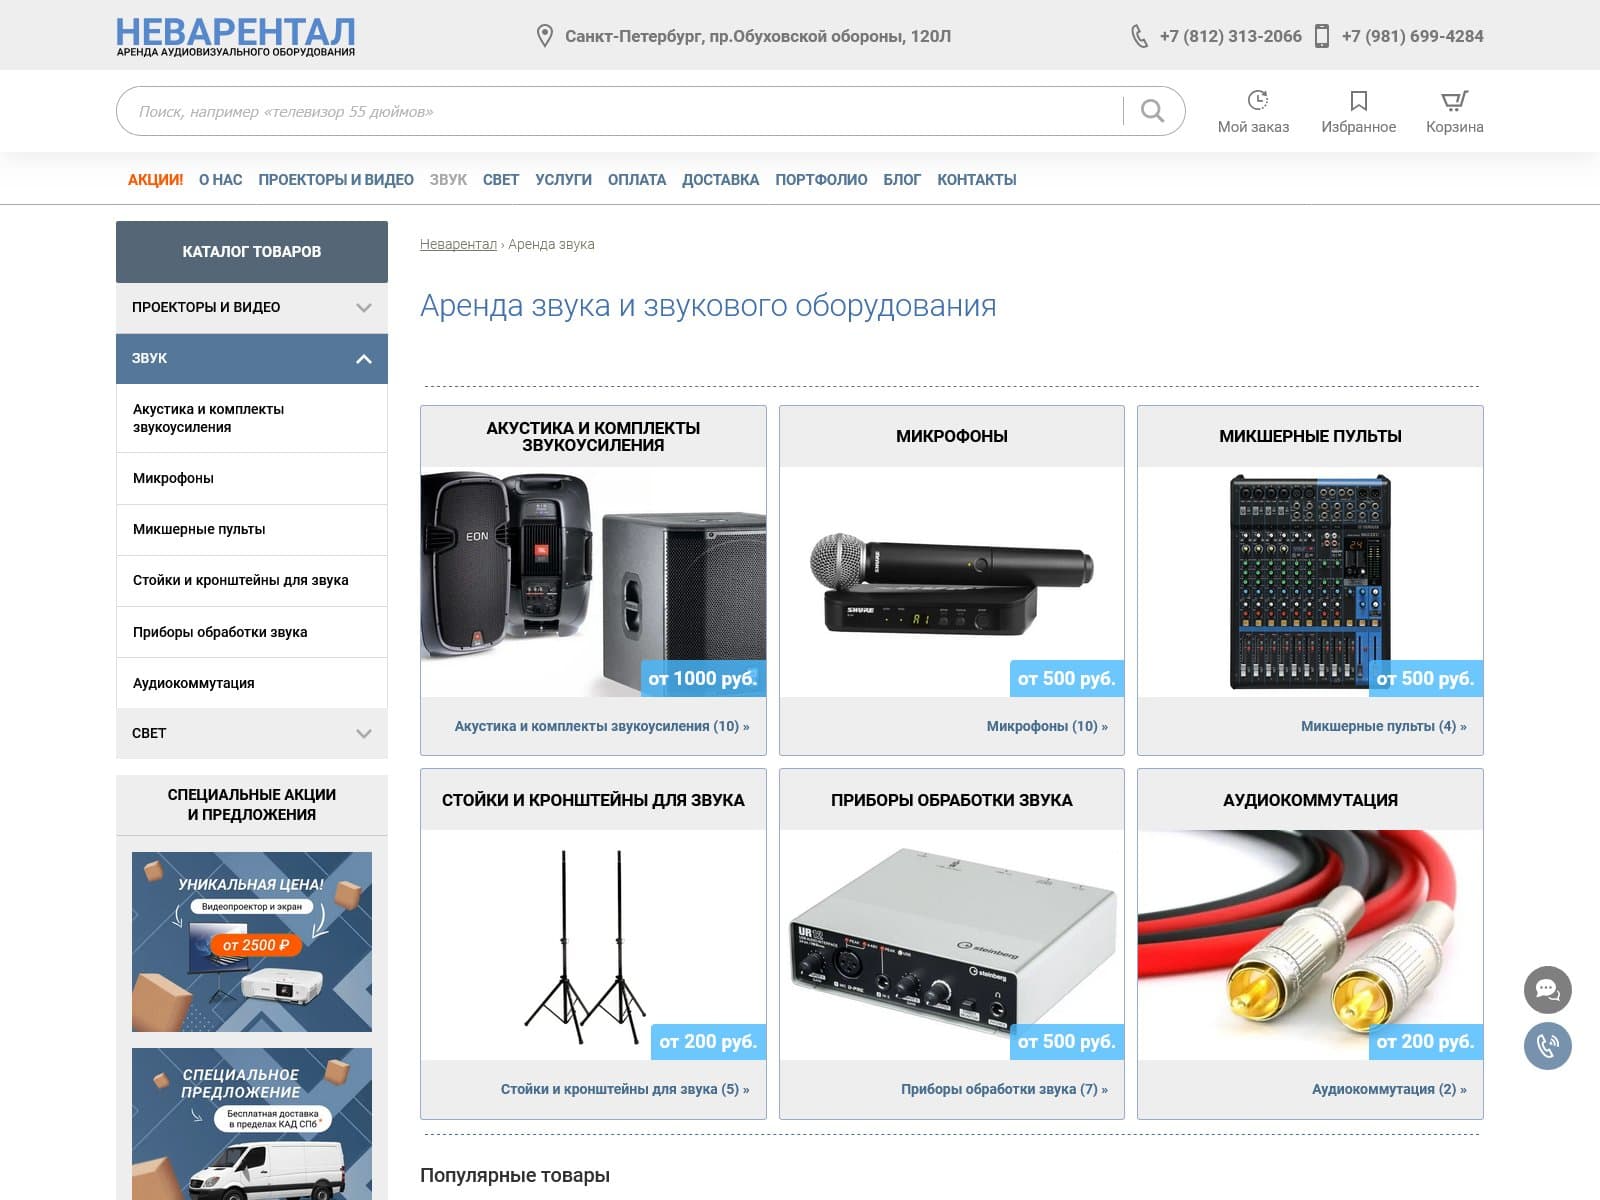1600x1200 pixels.
Task: Open Избранное bookmark icon
Action: 1358,100
